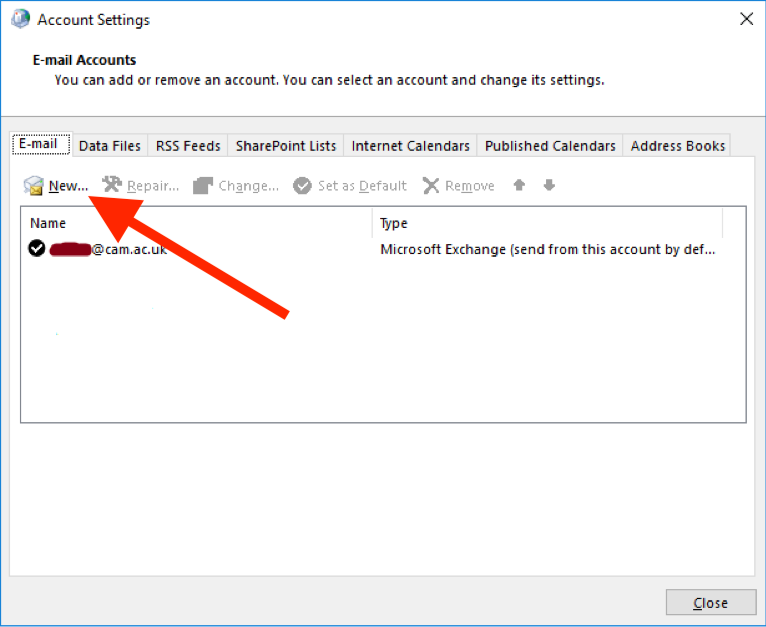Go to the Published Calendars tab
The width and height of the screenshot is (766, 627).
pyautogui.click(x=550, y=146)
